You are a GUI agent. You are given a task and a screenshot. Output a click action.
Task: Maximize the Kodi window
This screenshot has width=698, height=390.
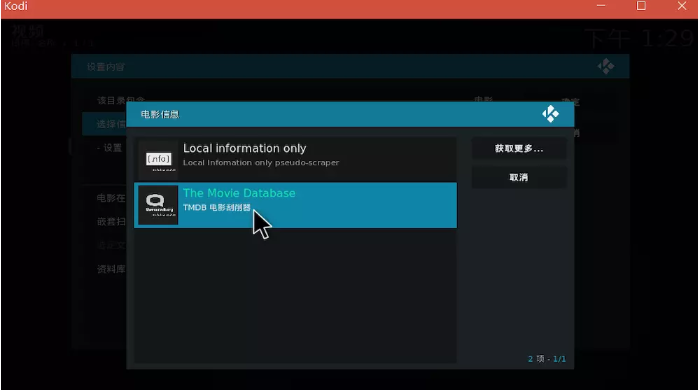[x=641, y=6]
